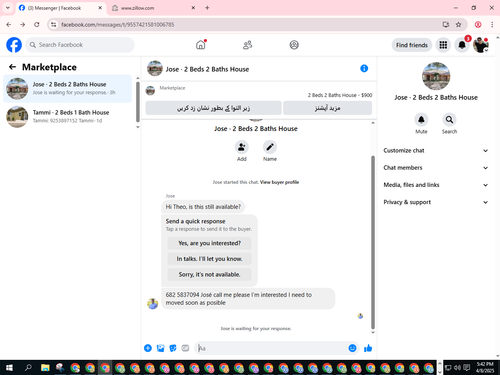The image size is (500, 375).
Task: Go to the Home feed icon
Action: coord(201,45)
